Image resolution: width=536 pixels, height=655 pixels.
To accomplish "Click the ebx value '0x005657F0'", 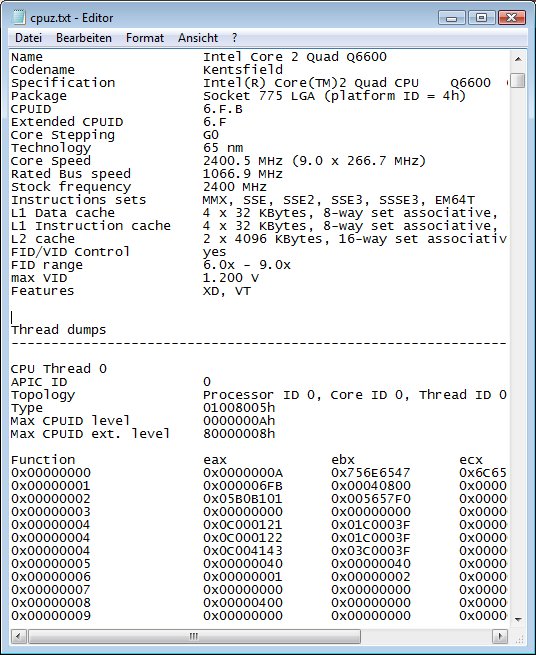I will click(x=371, y=499).
